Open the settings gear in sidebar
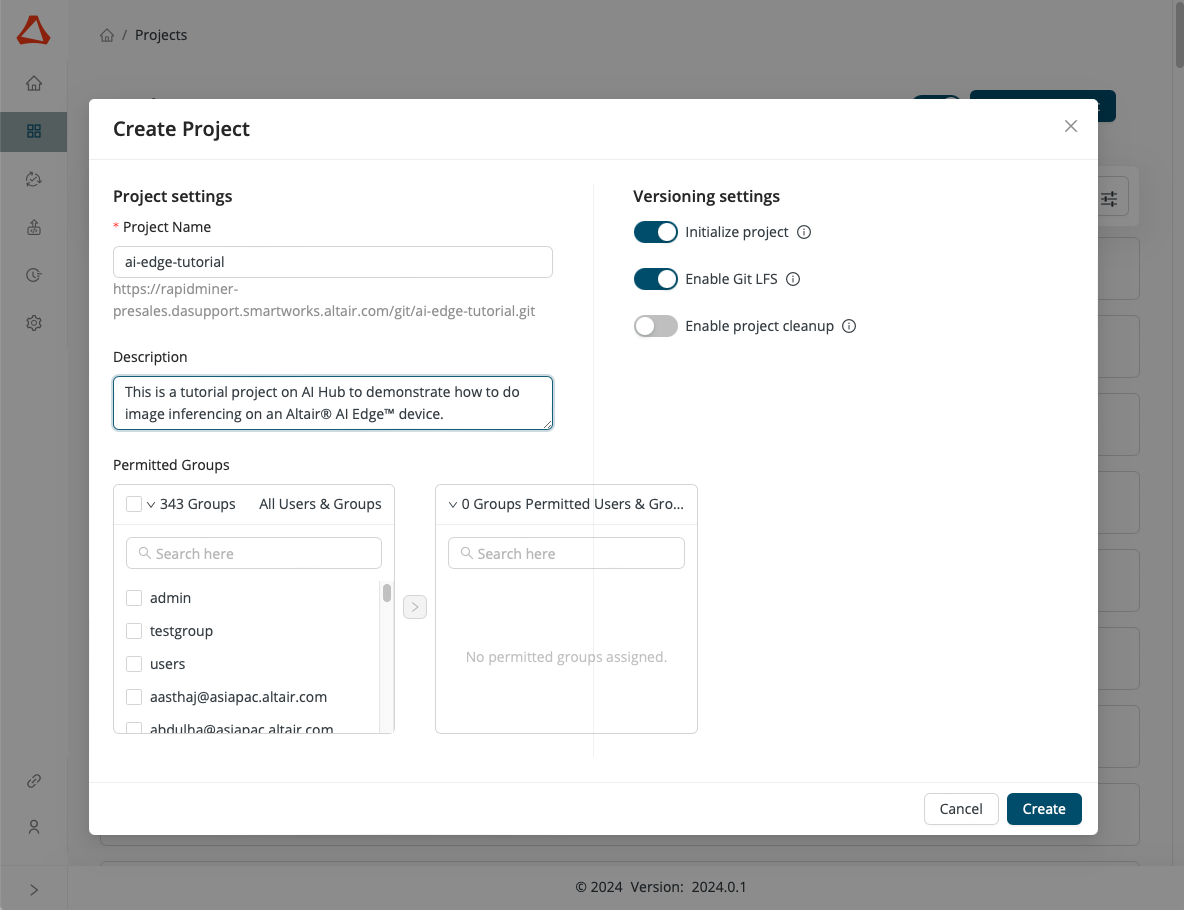Image resolution: width=1184 pixels, height=910 pixels. (x=34, y=323)
